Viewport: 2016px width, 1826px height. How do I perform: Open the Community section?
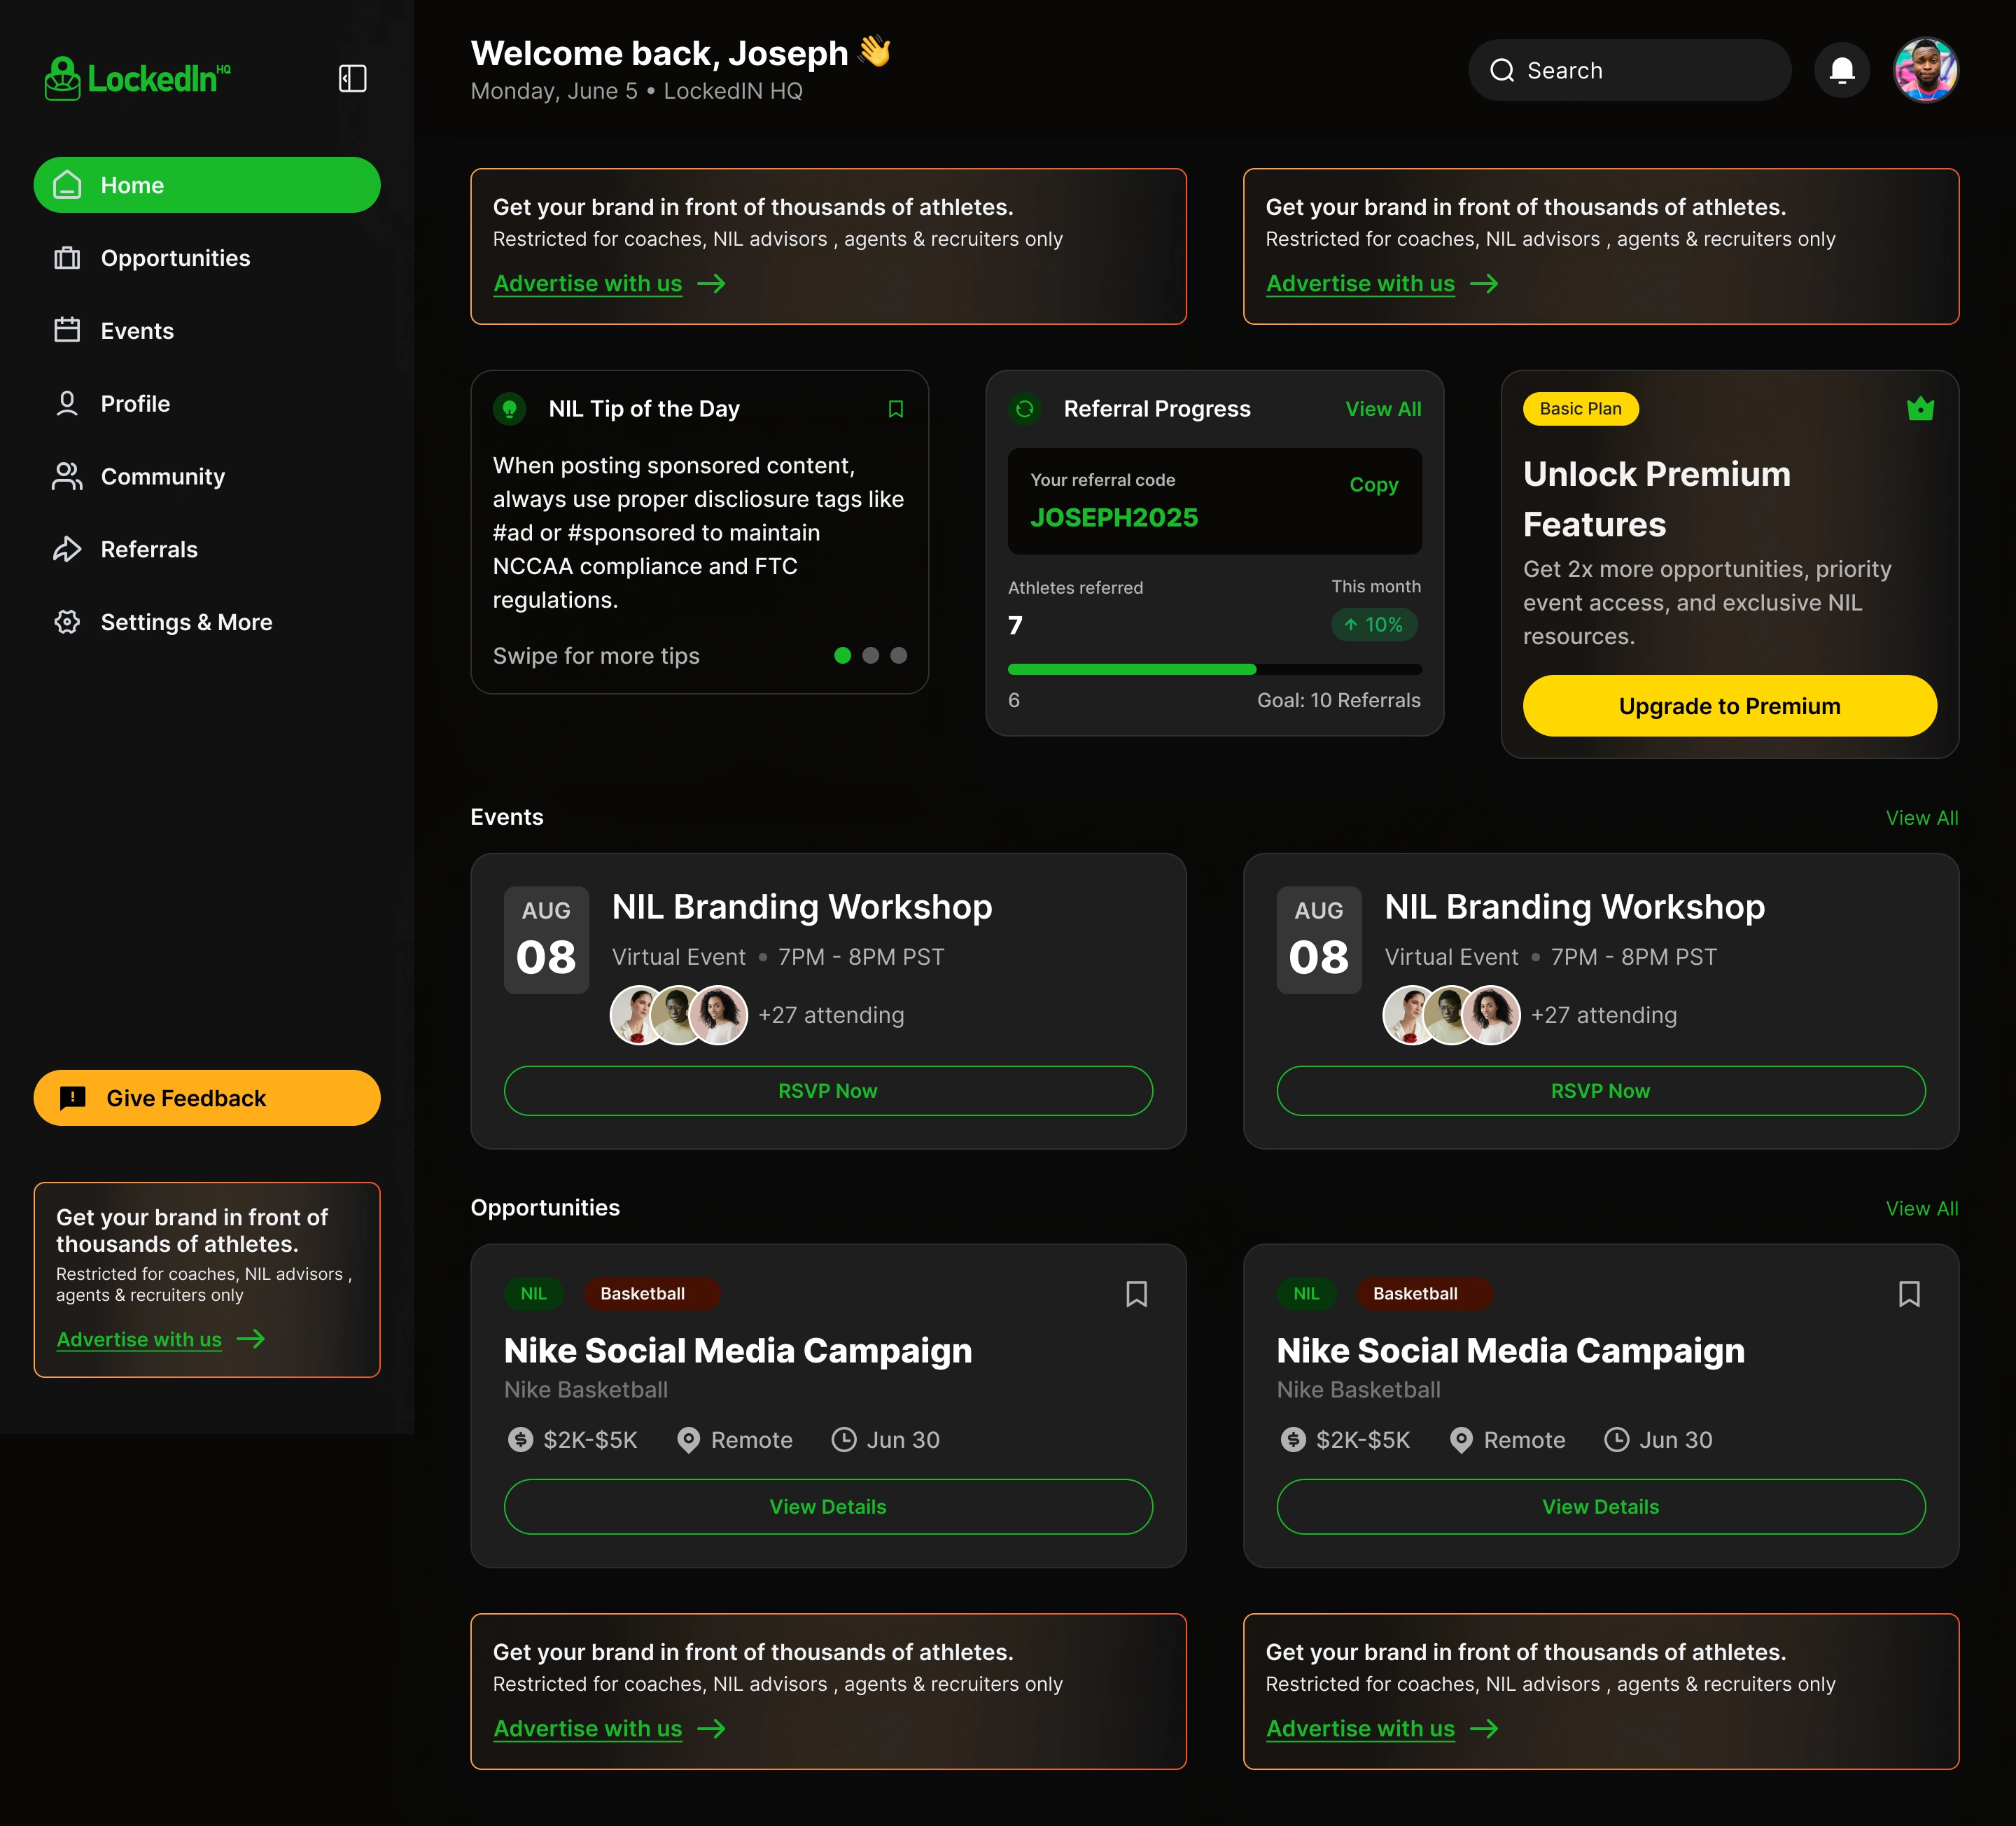click(x=207, y=476)
